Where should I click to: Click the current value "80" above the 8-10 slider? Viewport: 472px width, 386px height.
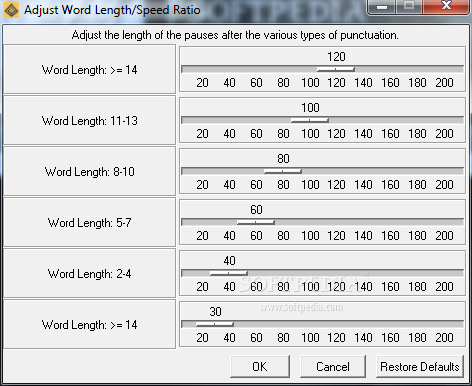(x=283, y=159)
